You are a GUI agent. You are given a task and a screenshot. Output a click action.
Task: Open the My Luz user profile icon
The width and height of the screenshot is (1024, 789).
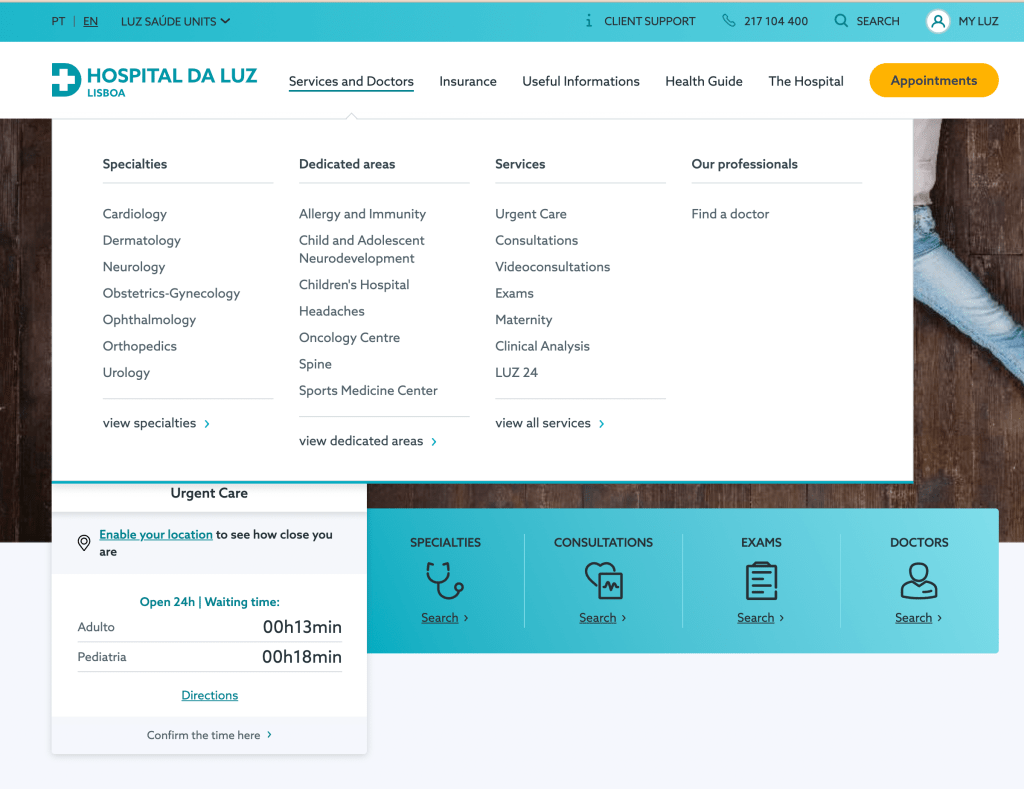(x=937, y=21)
